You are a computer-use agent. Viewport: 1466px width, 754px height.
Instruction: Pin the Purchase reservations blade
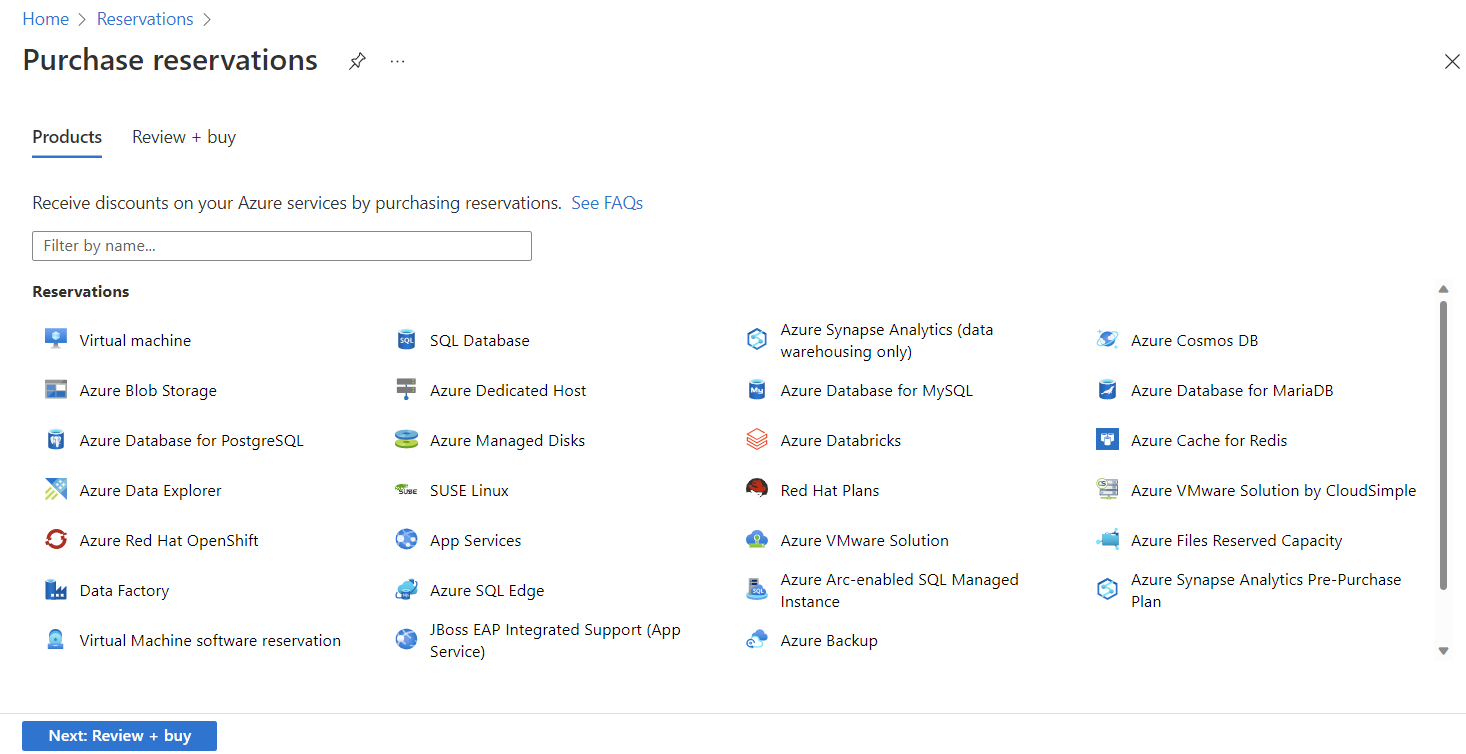[357, 61]
